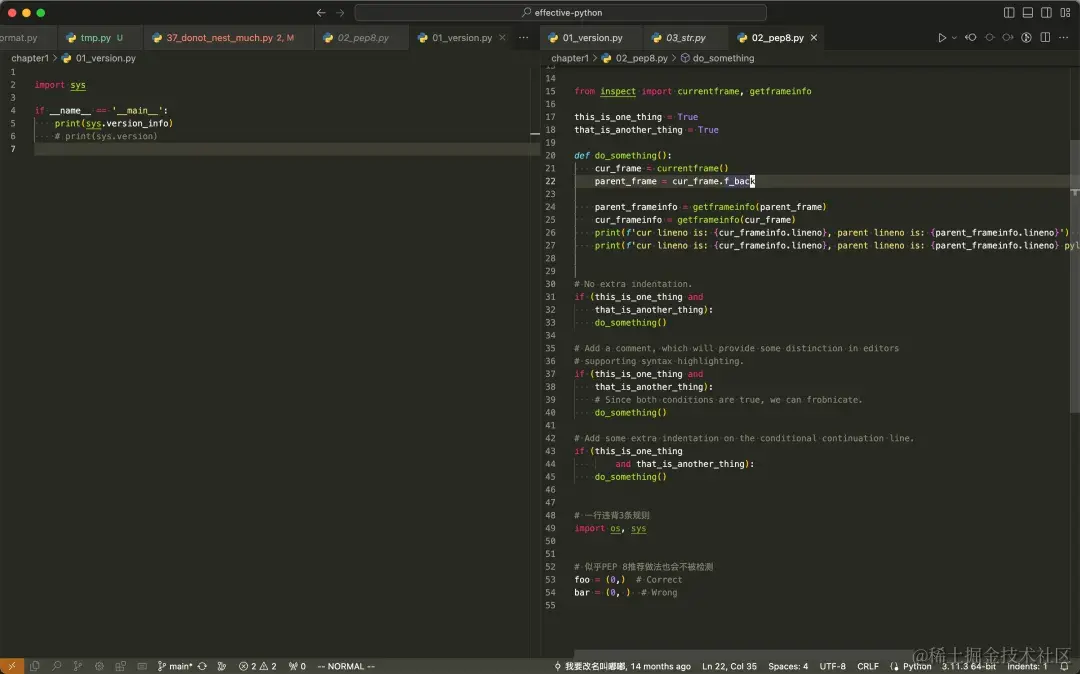This screenshot has width=1080, height=674.
Task: Open Git graph icon in status bar
Action: (222, 666)
